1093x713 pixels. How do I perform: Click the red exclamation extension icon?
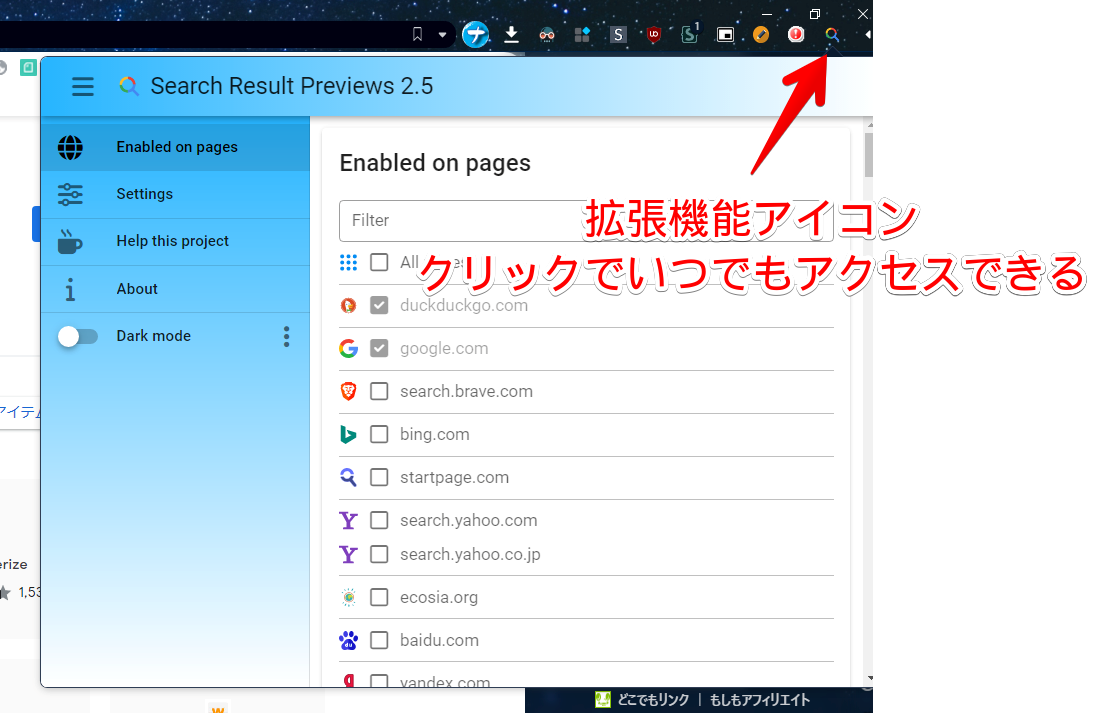tap(796, 34)
